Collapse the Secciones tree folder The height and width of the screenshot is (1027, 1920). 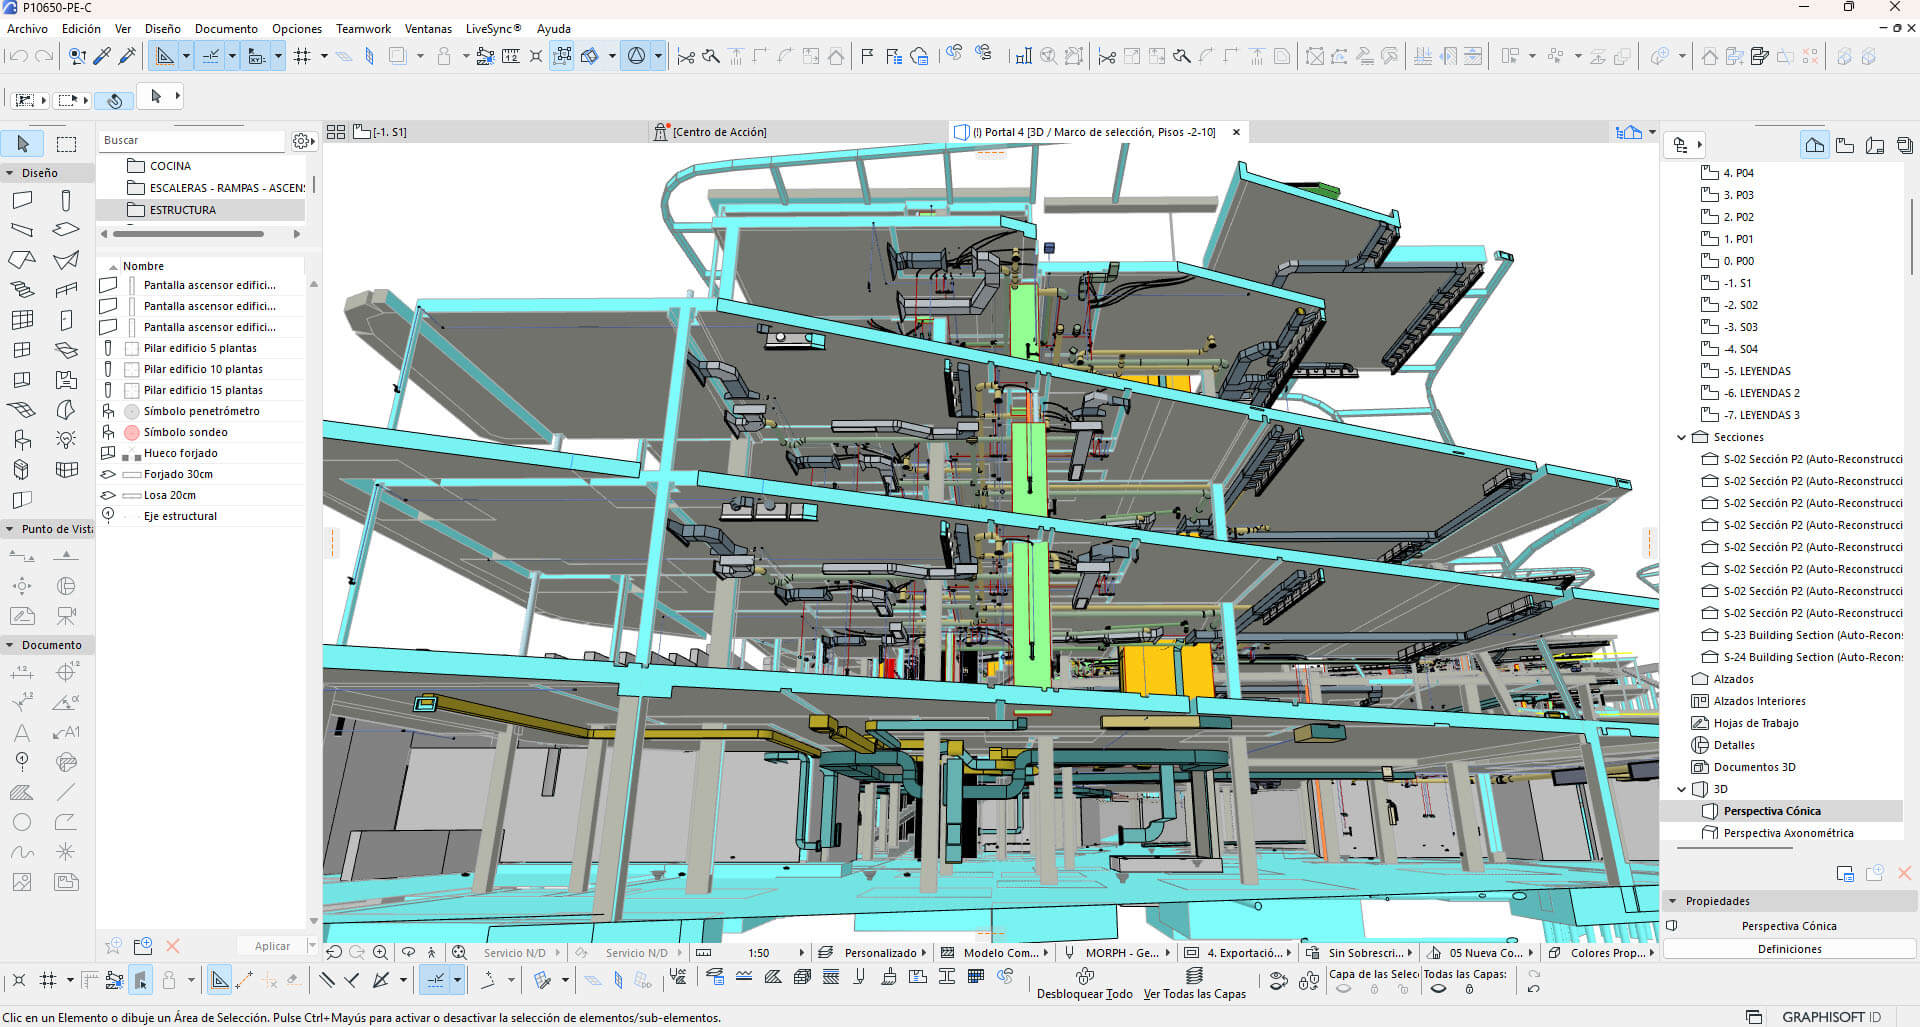[x=1681, y=437]
